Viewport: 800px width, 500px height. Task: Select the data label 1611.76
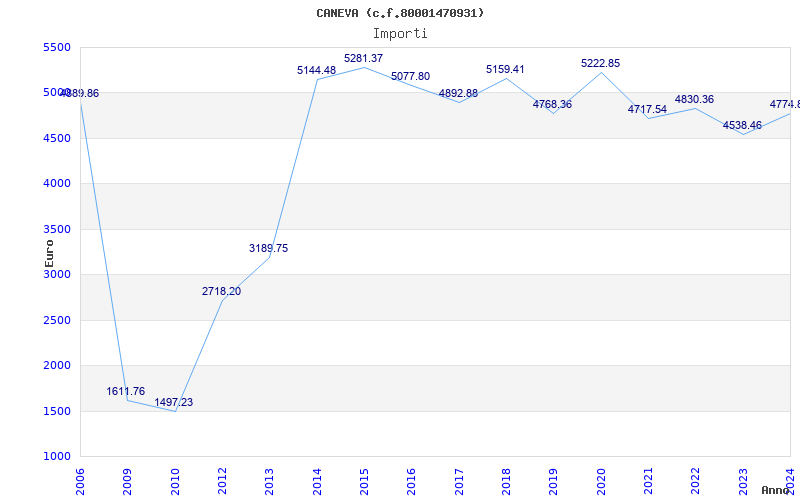click(x=126, y=391)
